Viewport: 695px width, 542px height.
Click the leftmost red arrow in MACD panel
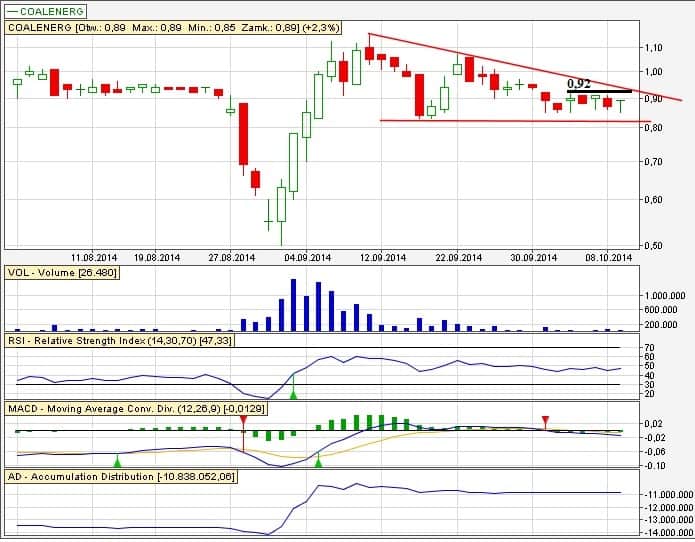(243, 421)
